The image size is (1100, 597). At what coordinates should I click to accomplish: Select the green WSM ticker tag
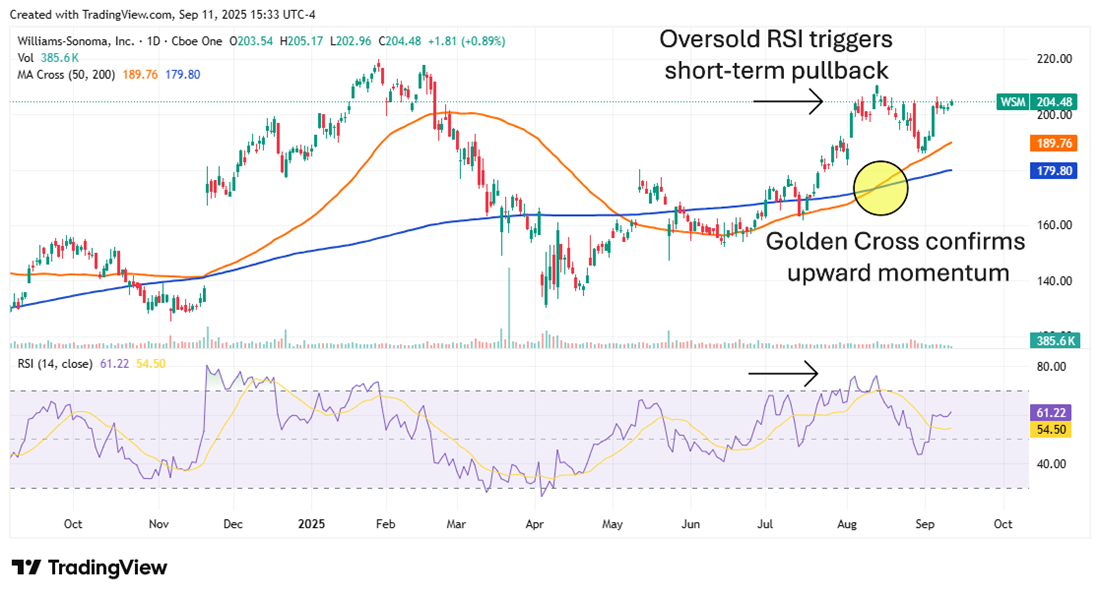click(x=1014, y=101)
